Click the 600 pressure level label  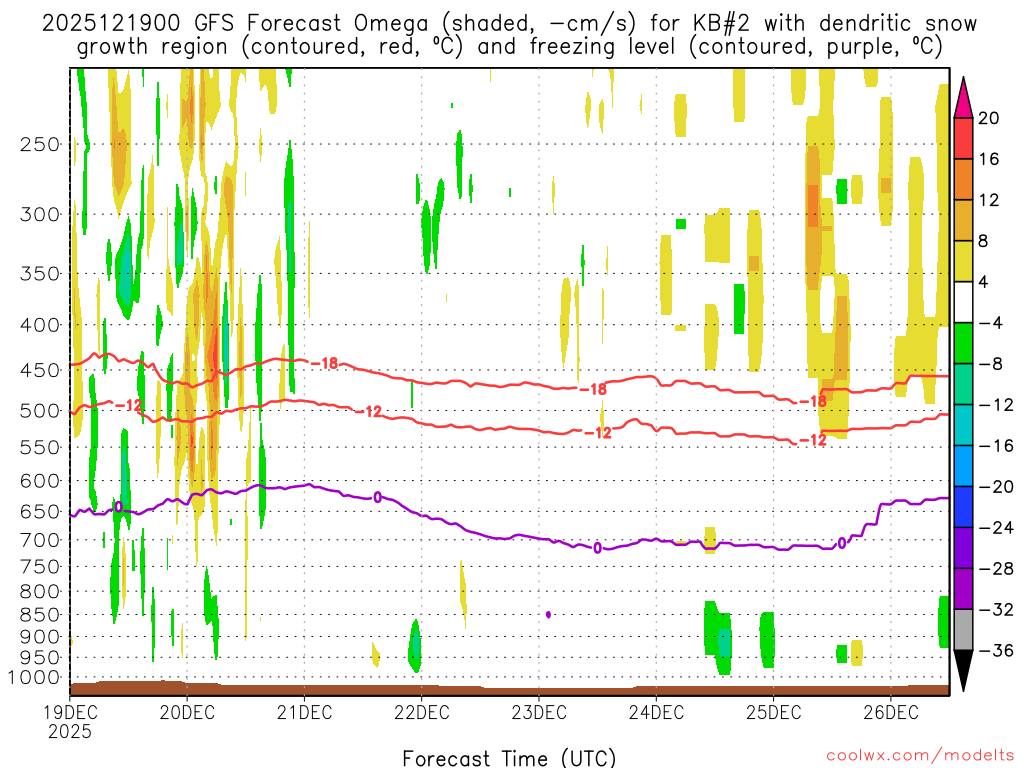40,481
